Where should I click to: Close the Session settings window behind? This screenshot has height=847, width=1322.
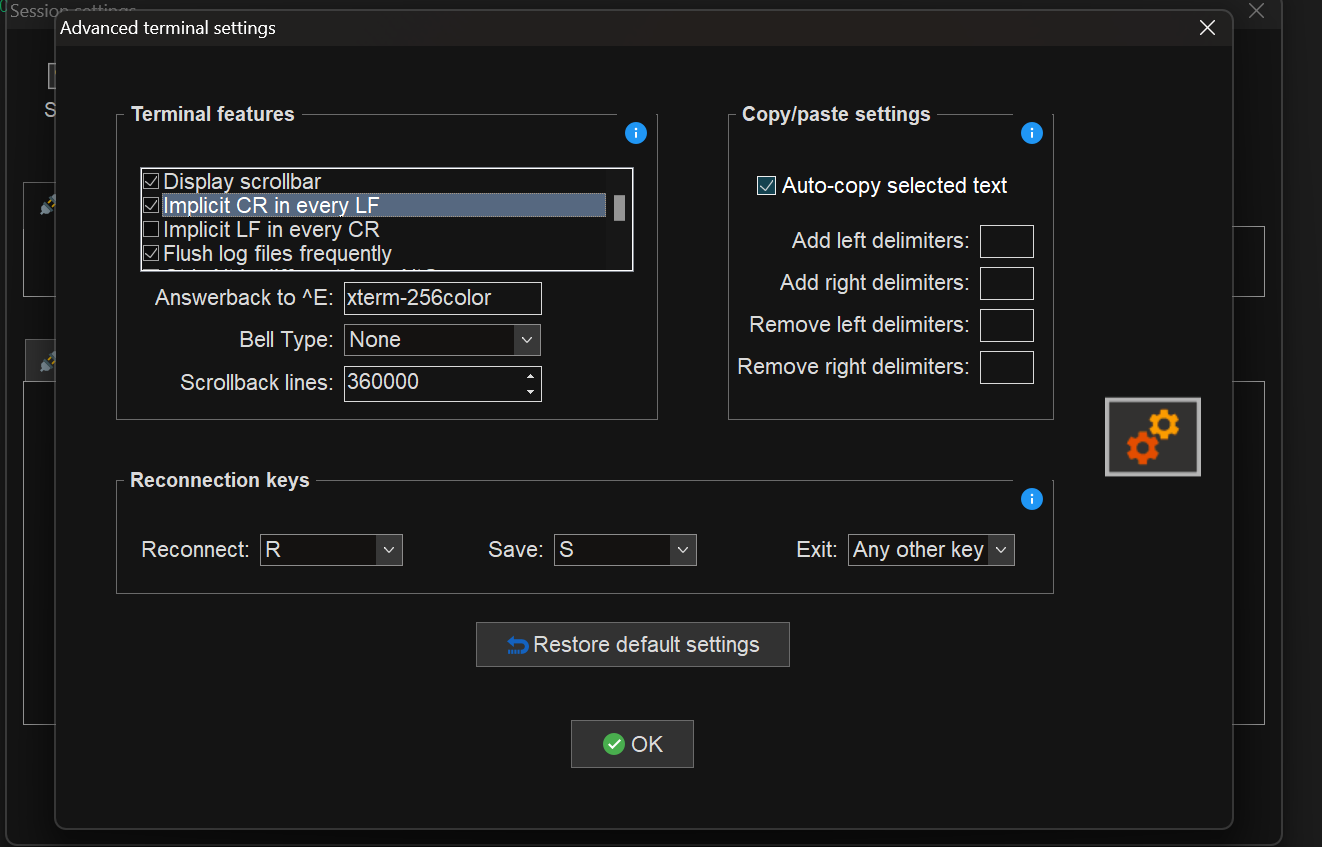[x=1257, y=11]
